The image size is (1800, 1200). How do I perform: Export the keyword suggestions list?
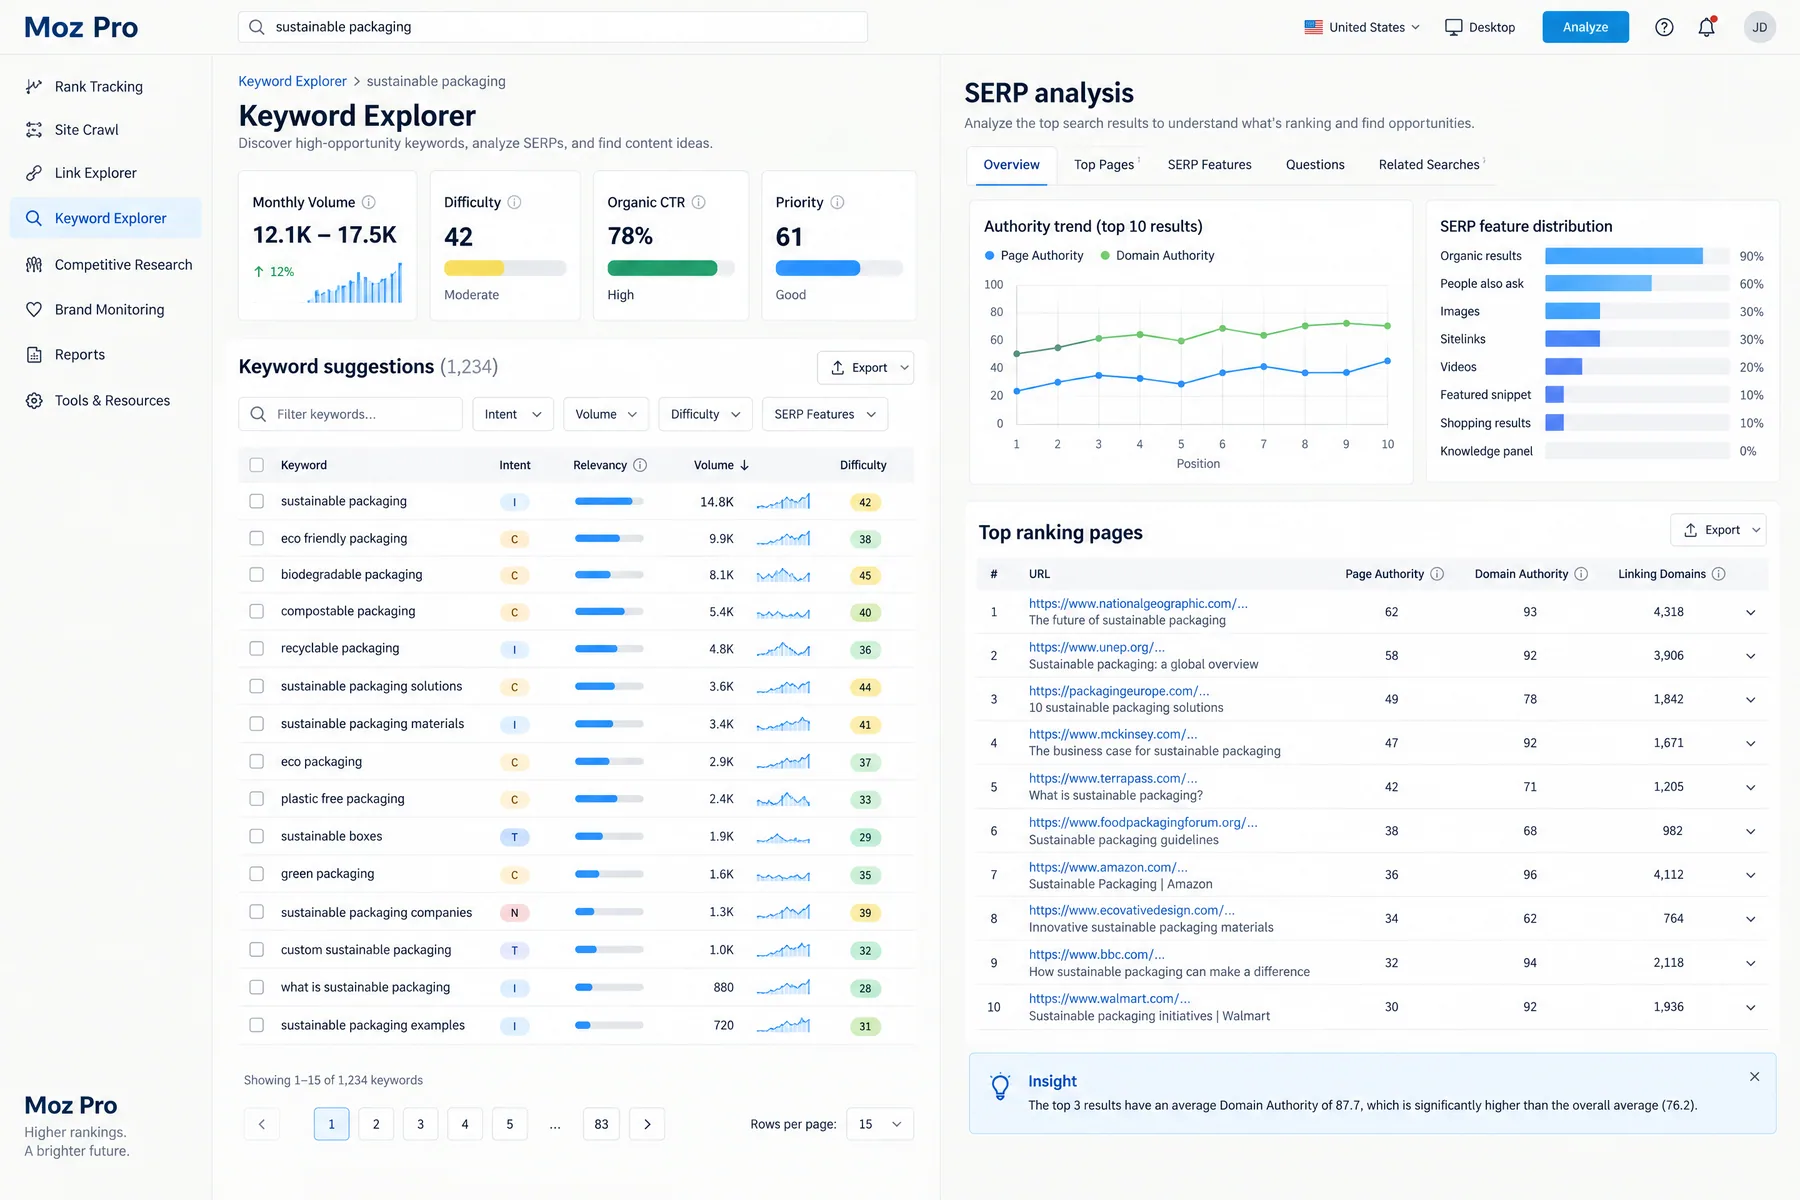865,368
